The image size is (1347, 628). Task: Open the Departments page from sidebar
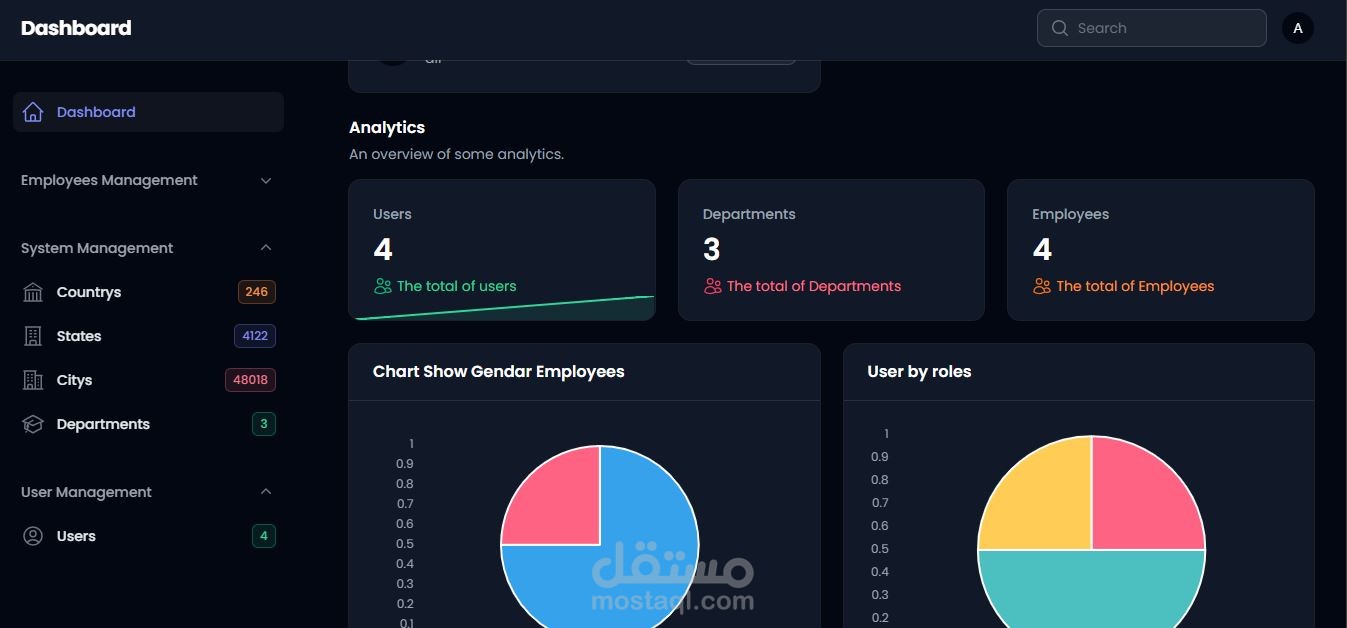coord(148,424)
